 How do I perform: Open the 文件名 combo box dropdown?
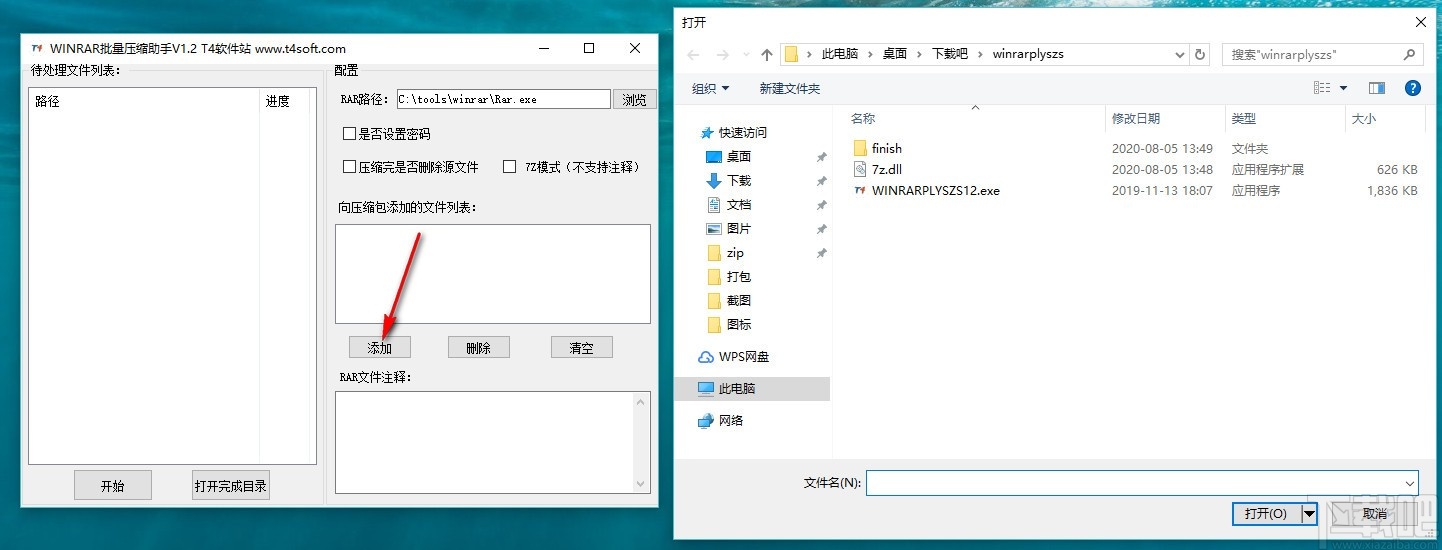pos(1410,483)
